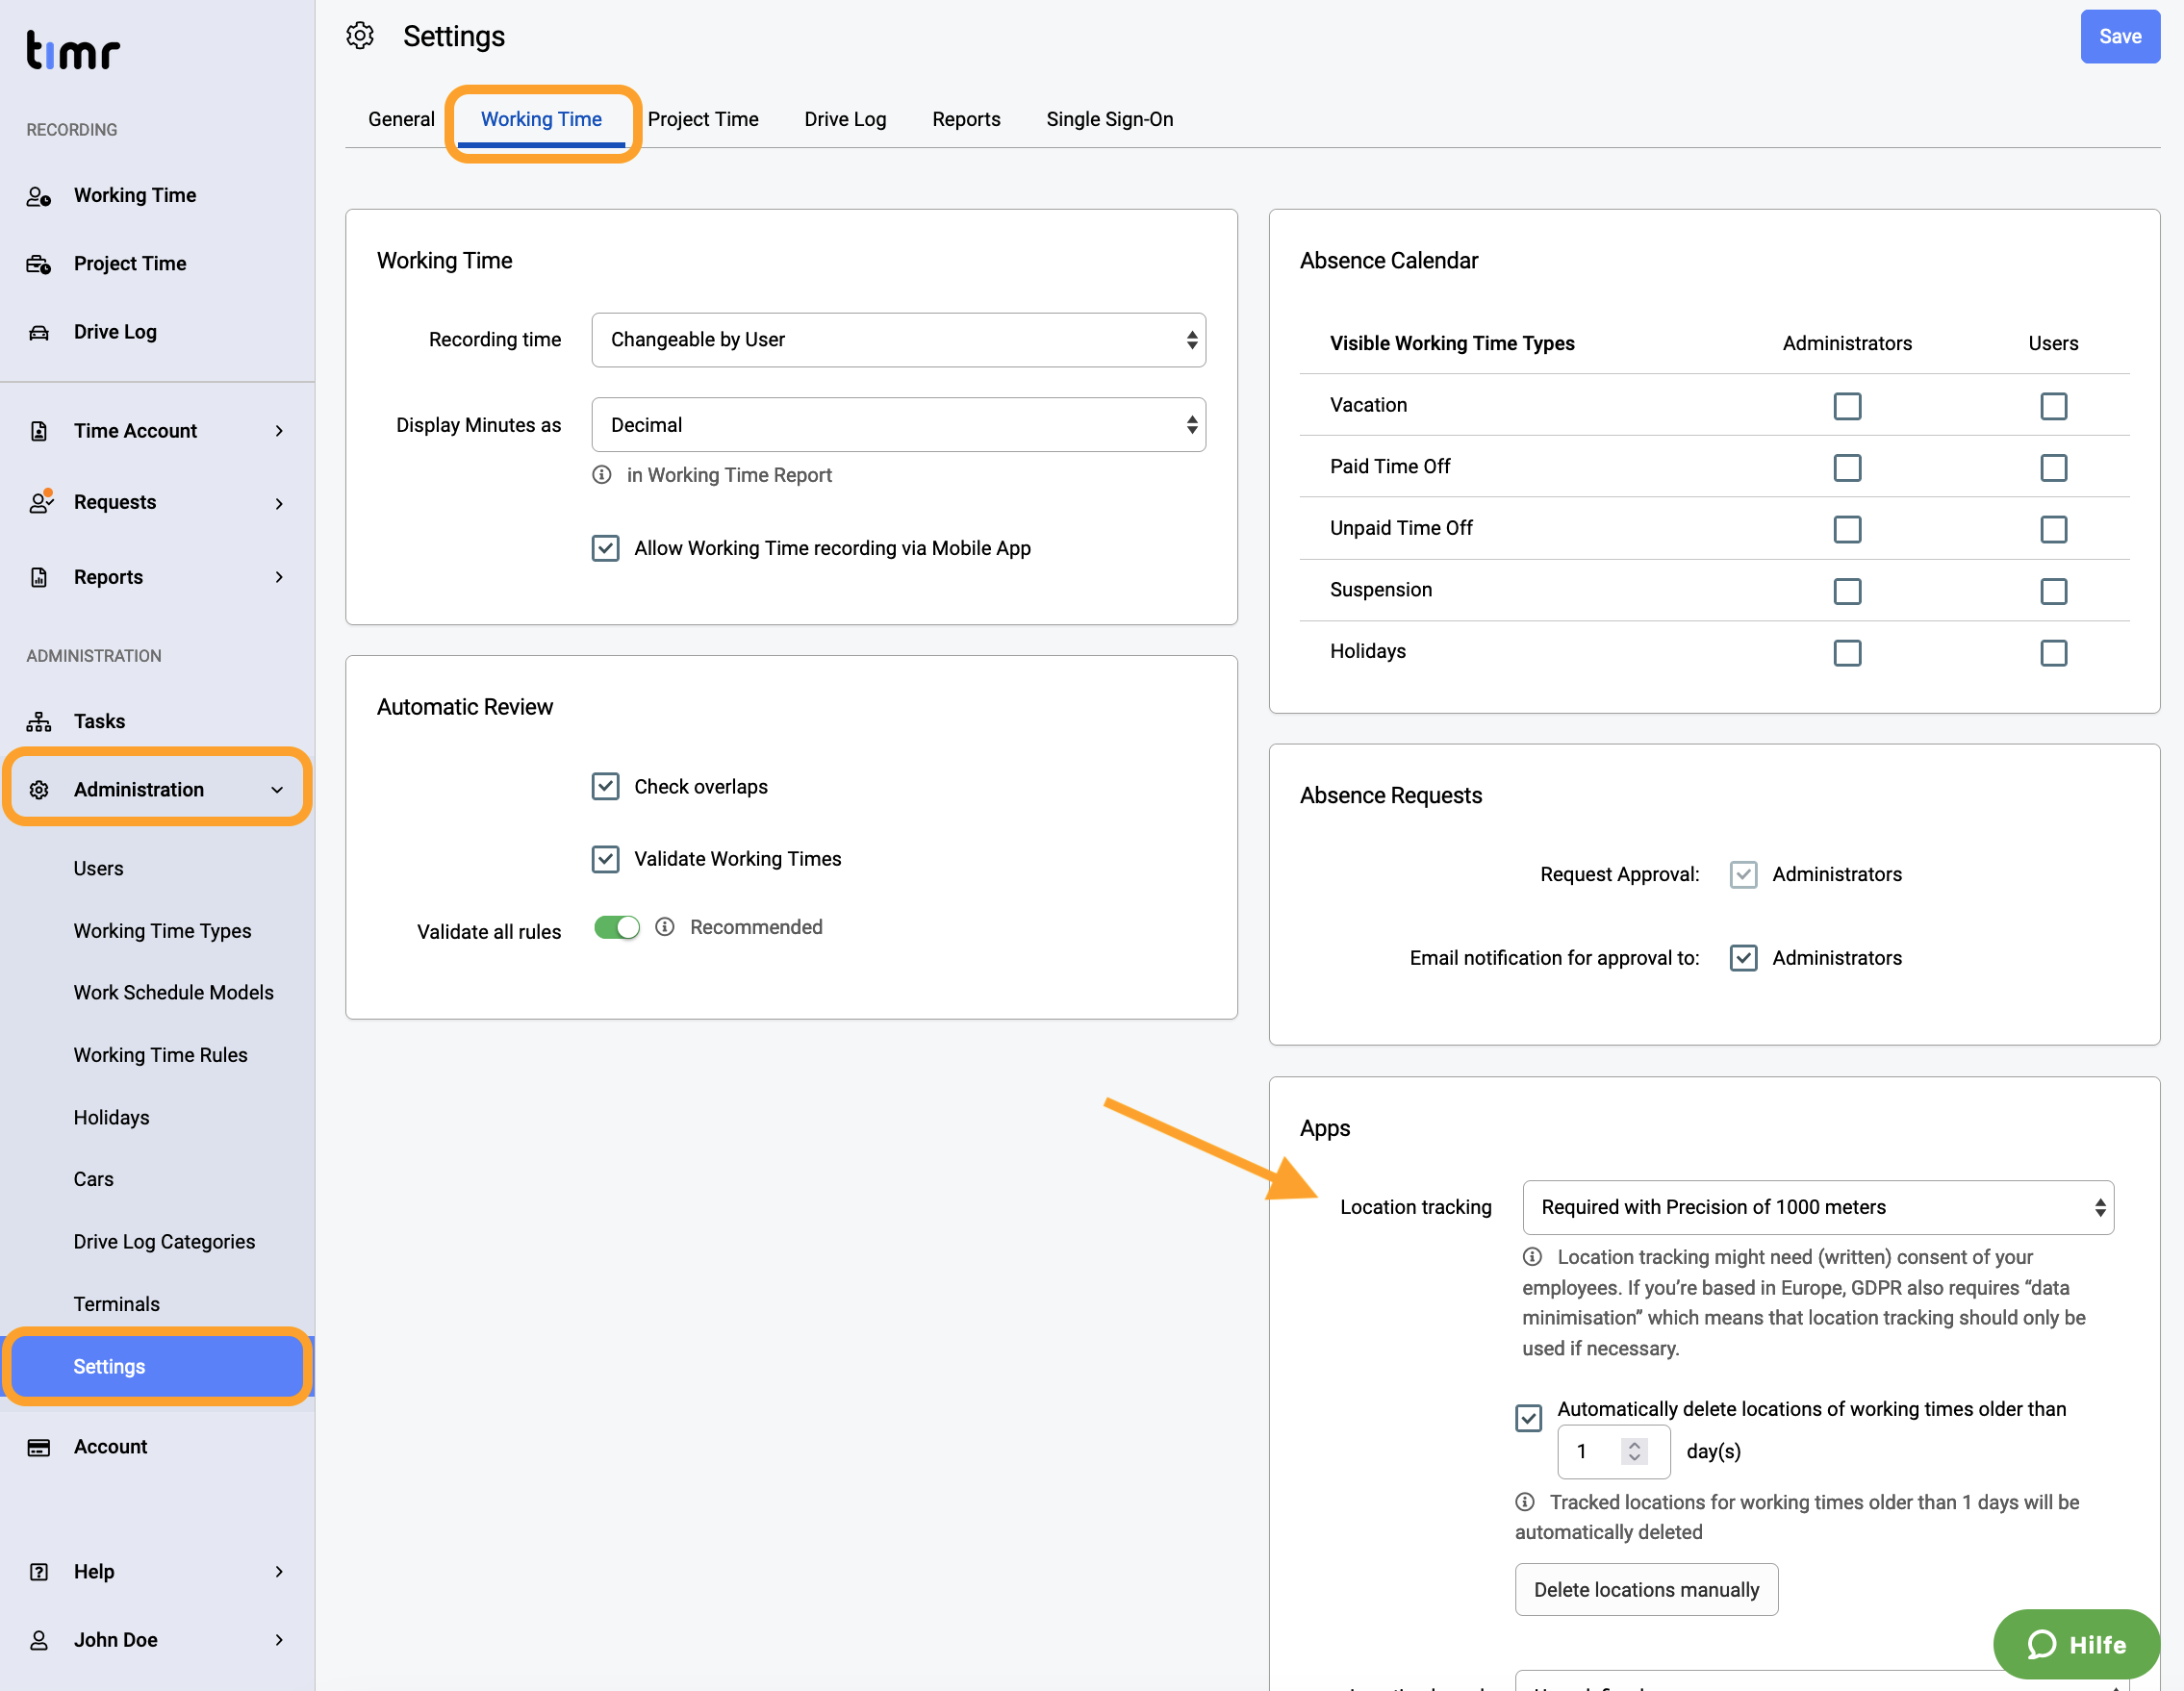Check Suspension for Administrators
Screen dimensions: 2184x1691
click(1847, 591)
